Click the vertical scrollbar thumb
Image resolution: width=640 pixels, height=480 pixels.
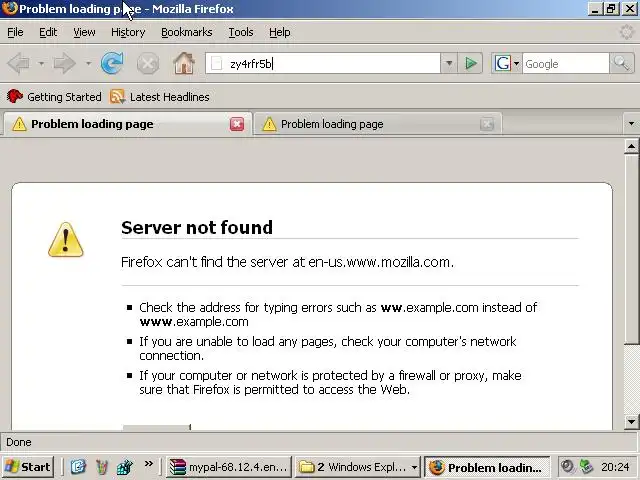click(631, 249)
